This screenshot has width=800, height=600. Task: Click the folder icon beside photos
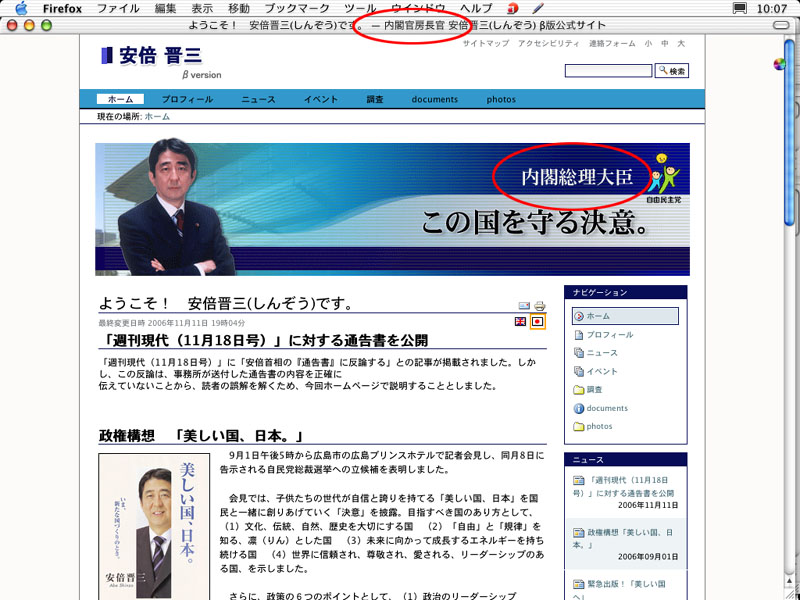[579, 427]
